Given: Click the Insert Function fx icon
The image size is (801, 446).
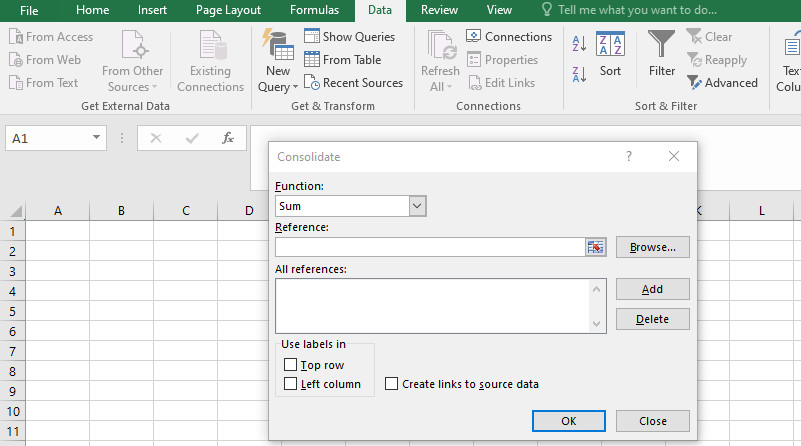Looking at the screenshot, I should 228,138.
